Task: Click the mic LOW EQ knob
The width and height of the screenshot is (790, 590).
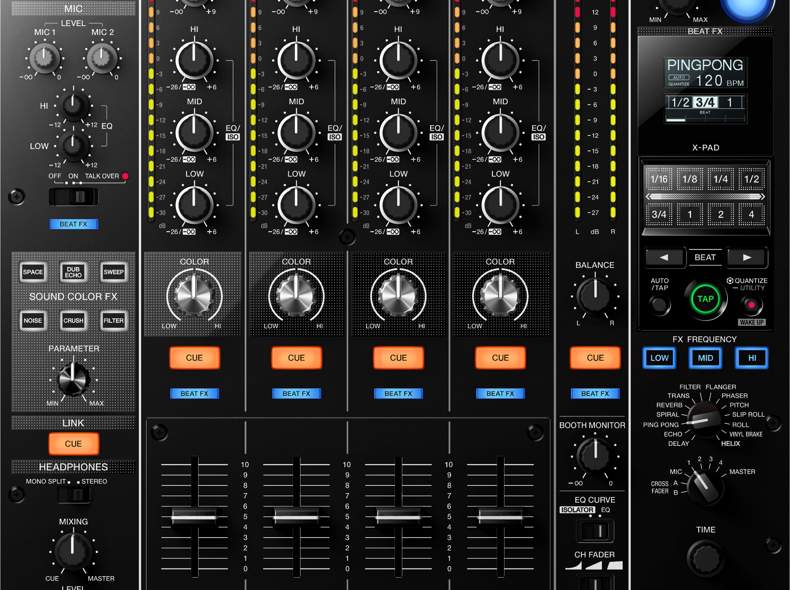Action: [74, 146]
